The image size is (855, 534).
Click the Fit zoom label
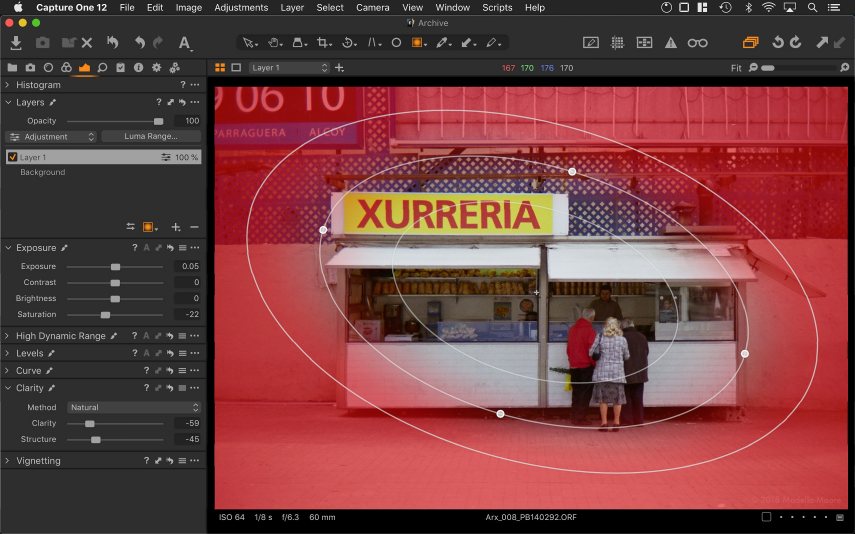pos(736,68)
